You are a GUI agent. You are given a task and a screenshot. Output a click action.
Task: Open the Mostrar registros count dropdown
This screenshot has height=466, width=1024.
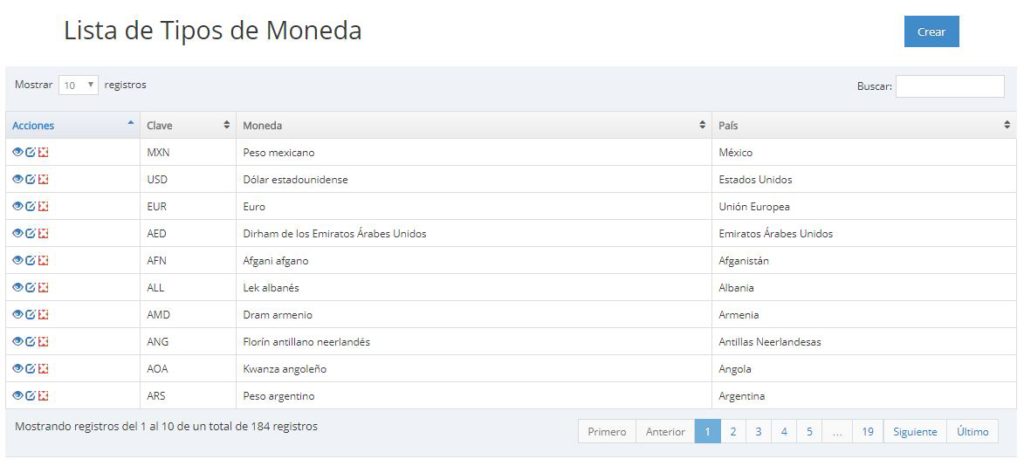78,86
